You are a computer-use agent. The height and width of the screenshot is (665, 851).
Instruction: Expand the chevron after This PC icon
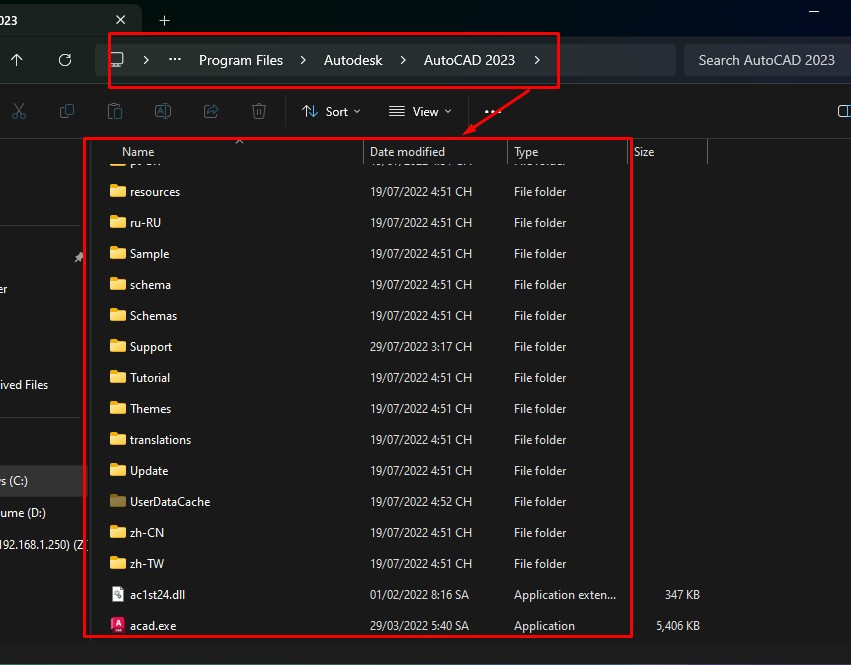pos(146,60)
